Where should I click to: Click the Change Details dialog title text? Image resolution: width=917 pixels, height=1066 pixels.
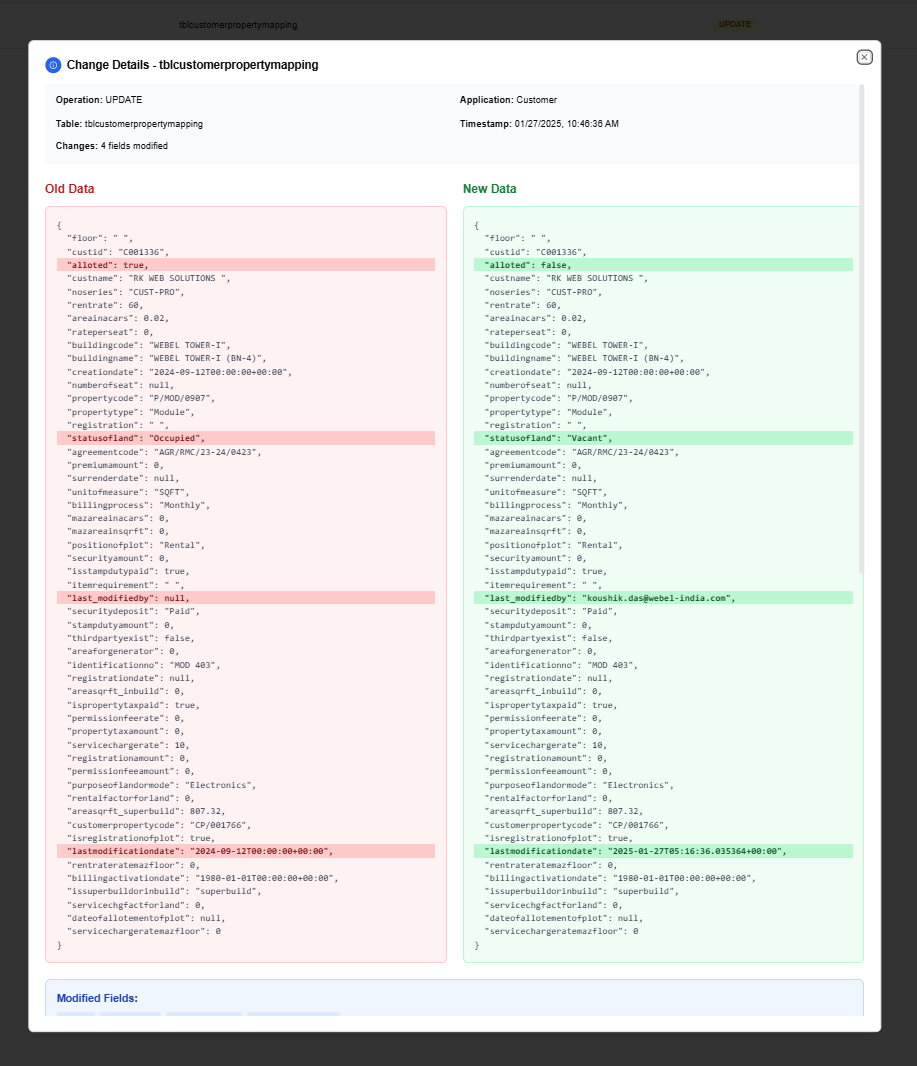[192, 65]
